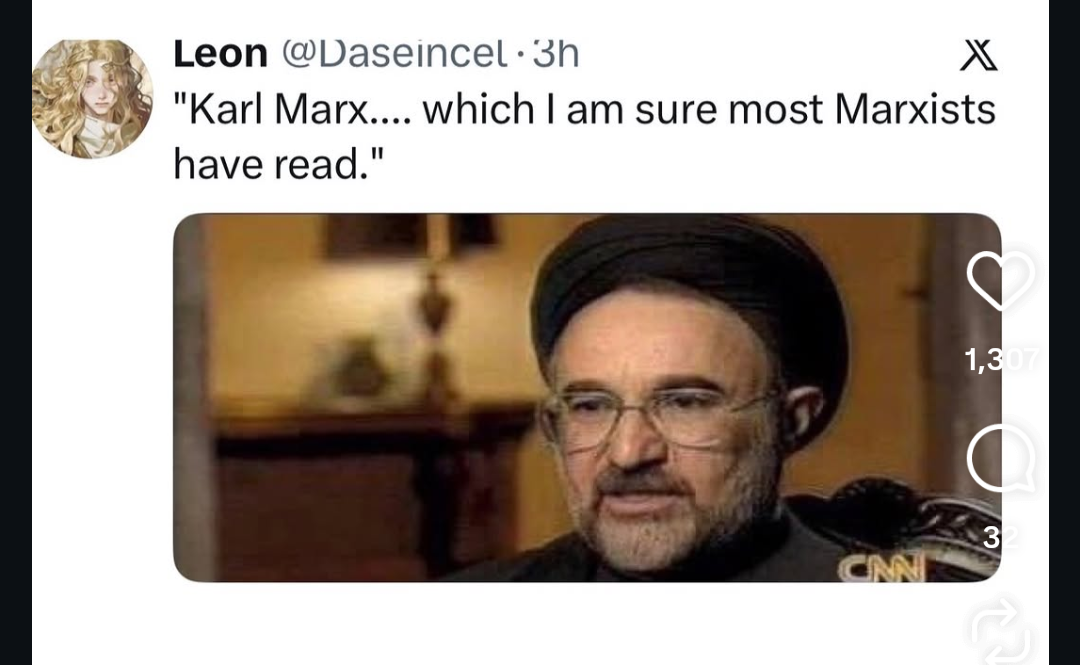
Task: Open the embedded interview image
Action: point(587,398)
